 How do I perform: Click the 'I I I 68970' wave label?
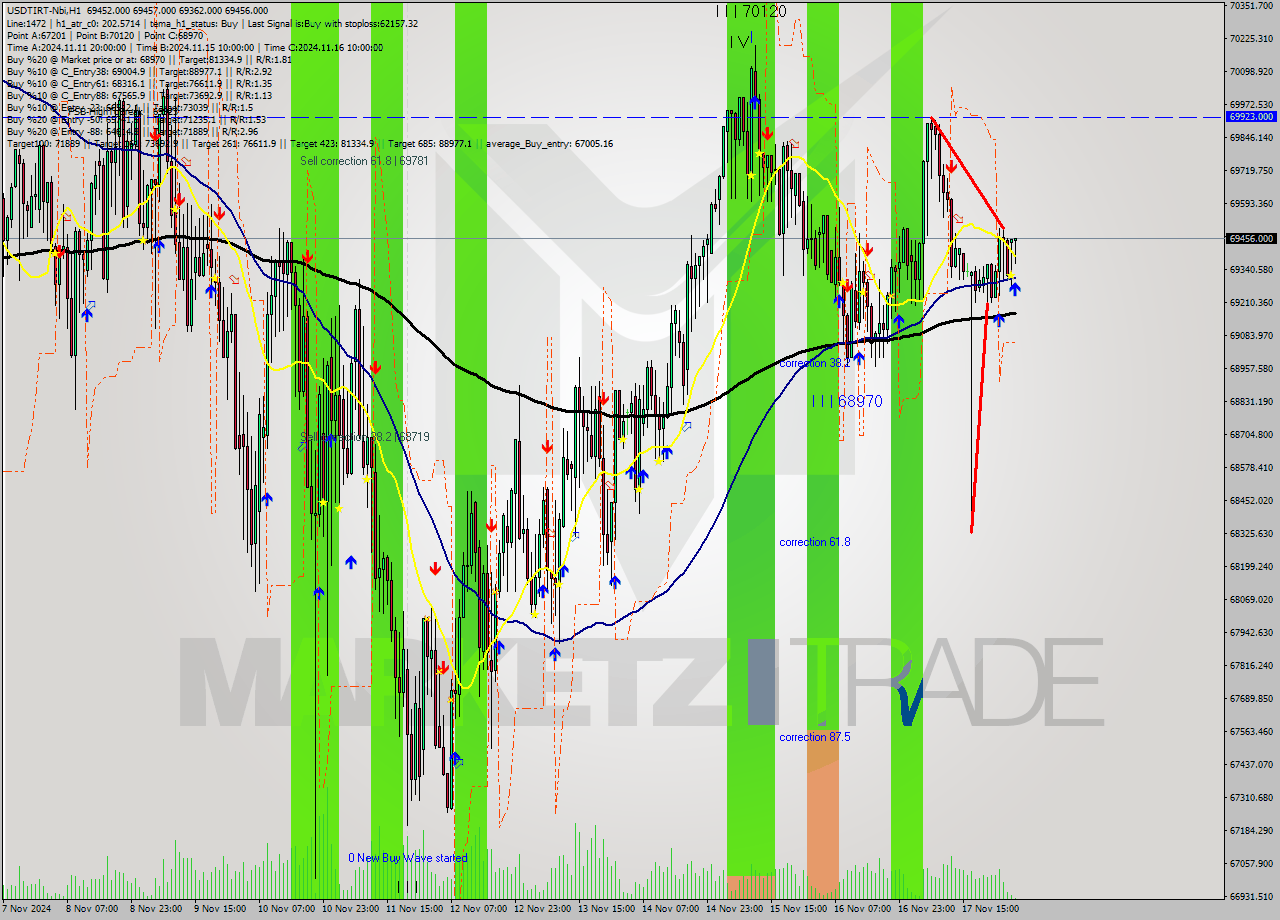click(846, 401)
